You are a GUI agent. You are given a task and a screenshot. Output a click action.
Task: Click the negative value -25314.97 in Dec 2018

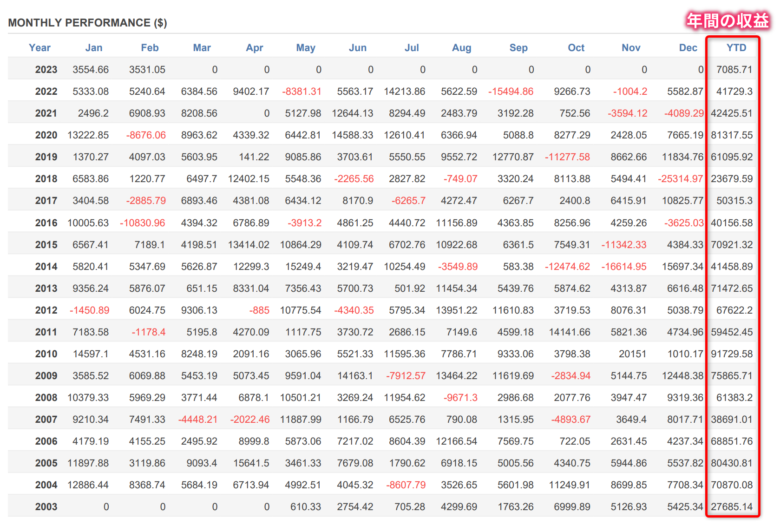coord(681,179)
